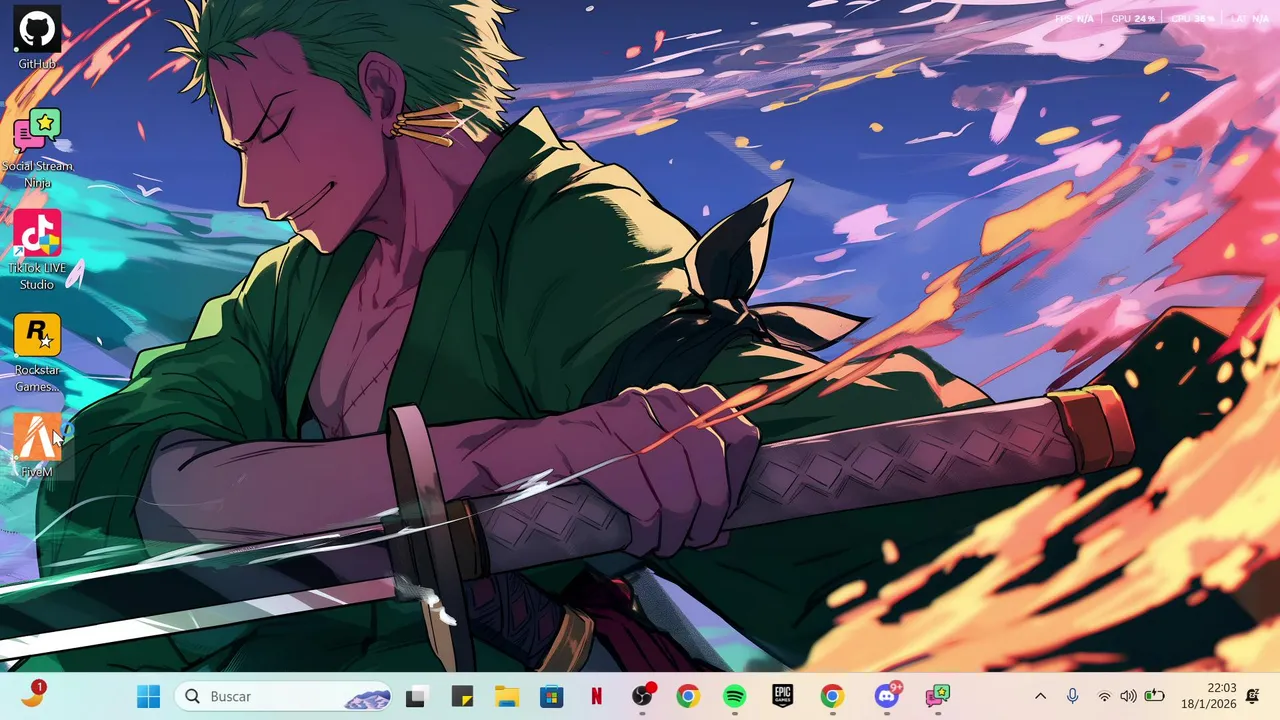
Task: Open Discord from the taskbar
Action: (x=887, y=696)
